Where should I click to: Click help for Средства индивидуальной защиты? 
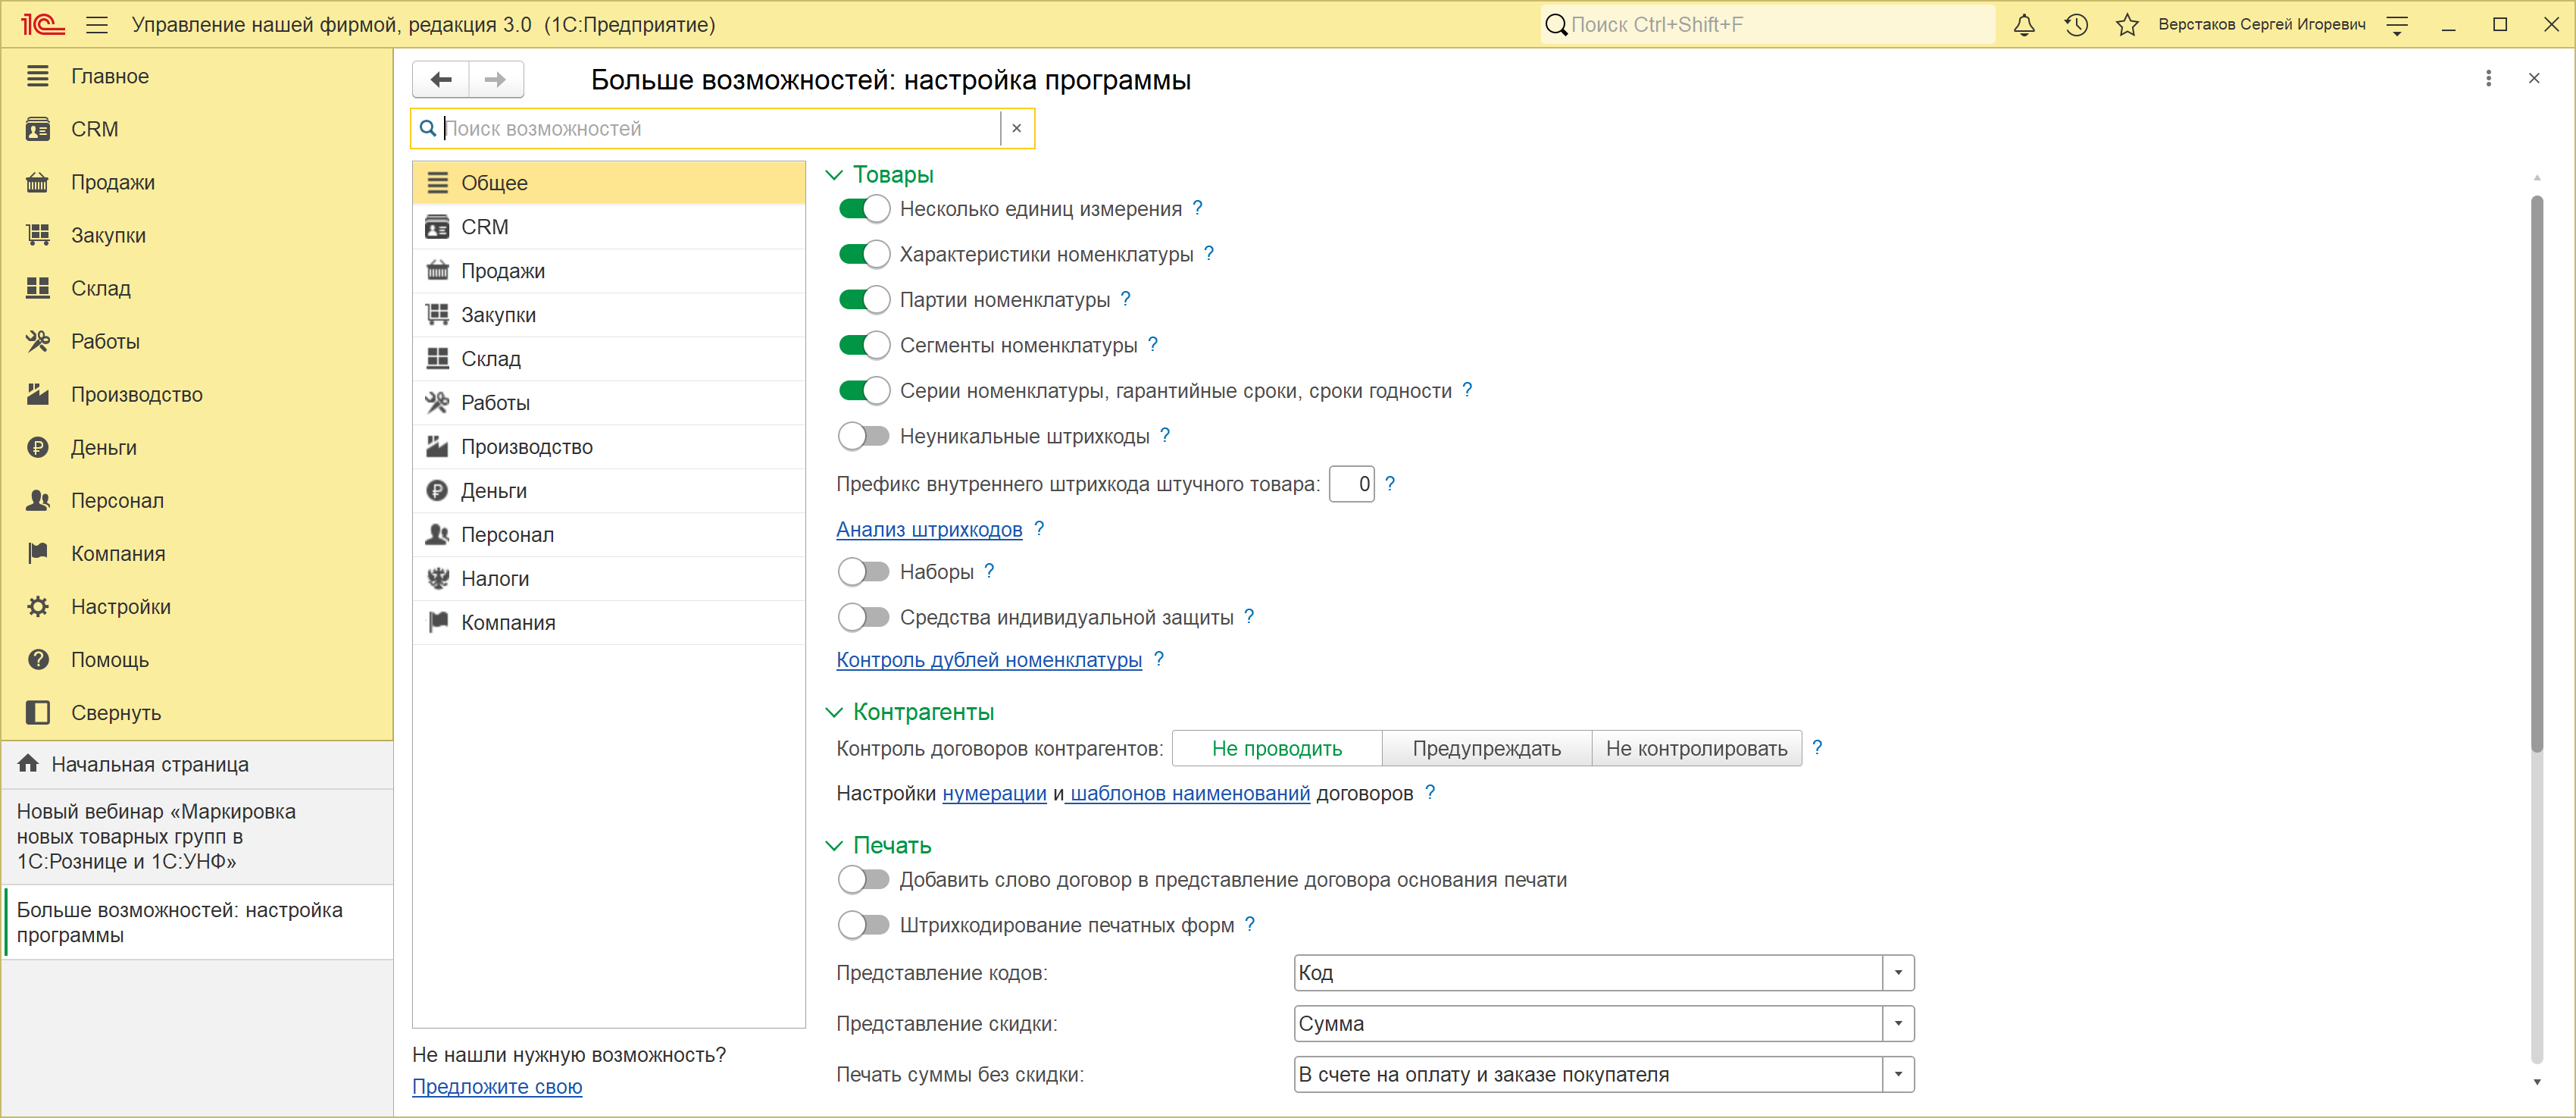click(1248, 617)
